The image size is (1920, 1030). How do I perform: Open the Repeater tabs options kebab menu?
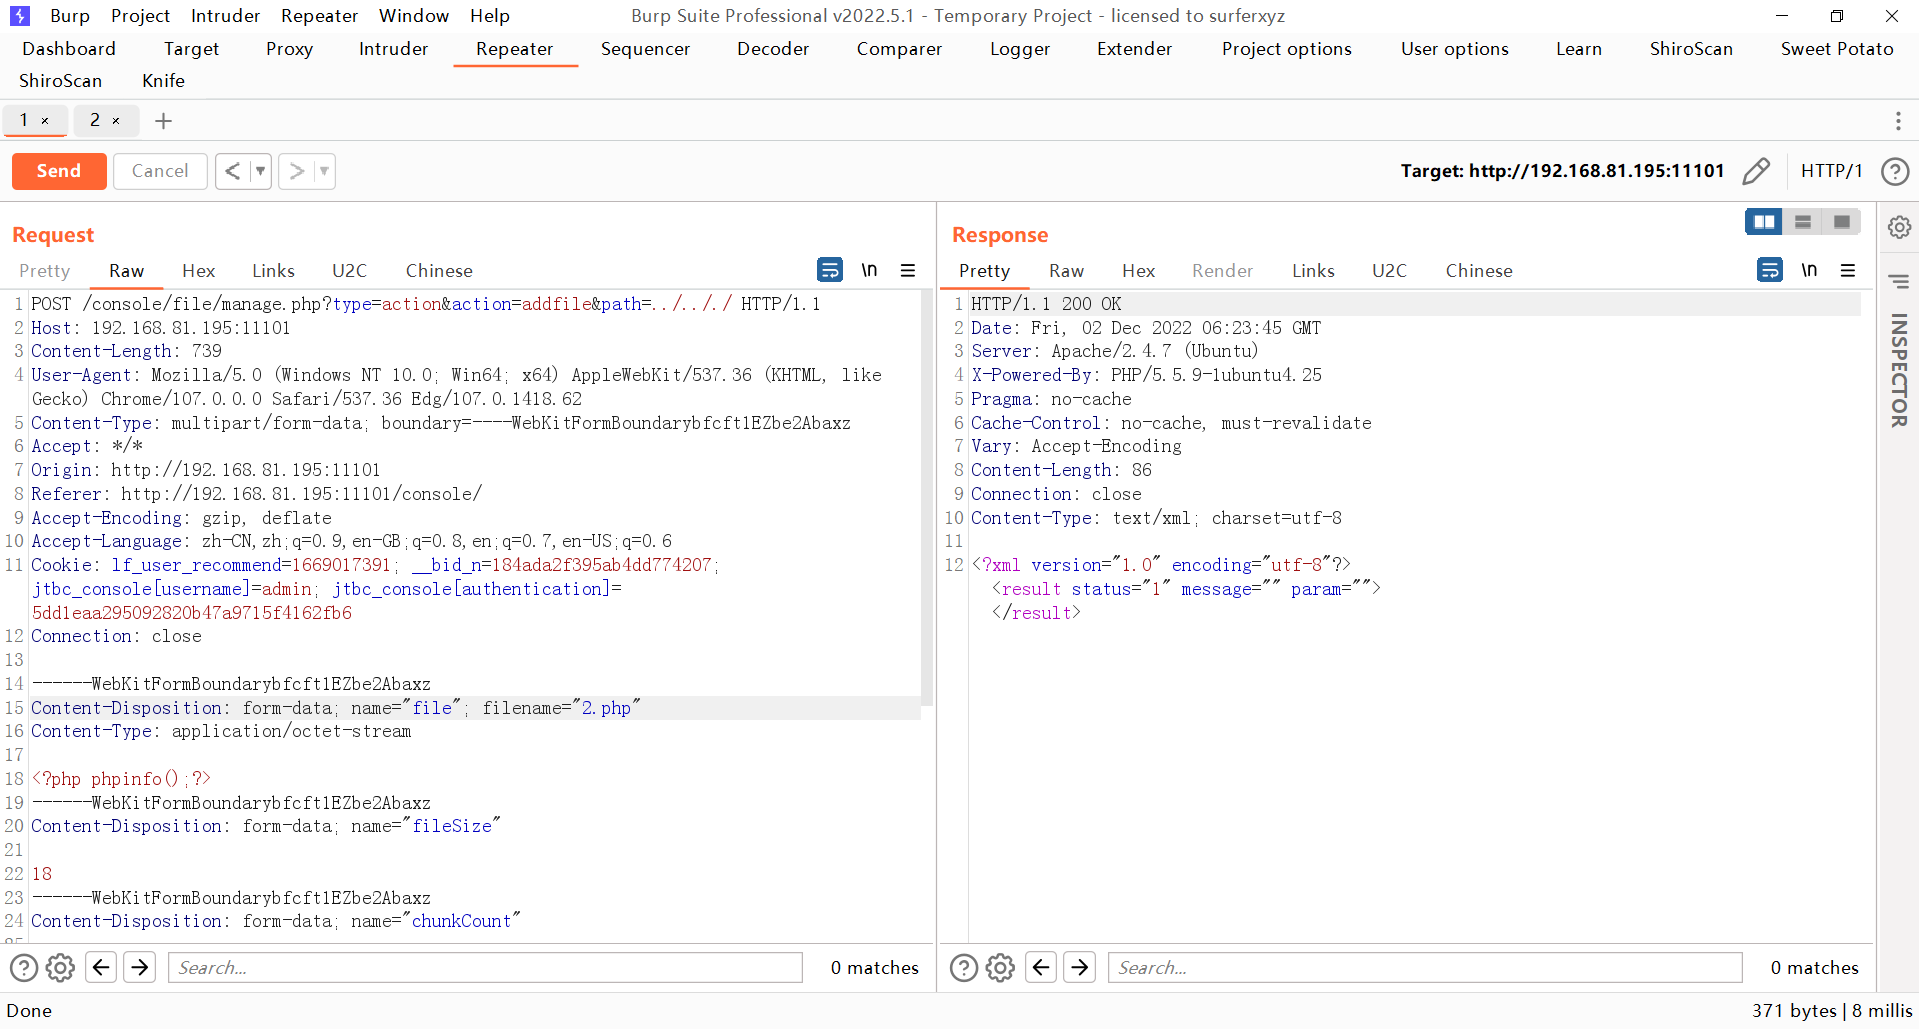1898,121
